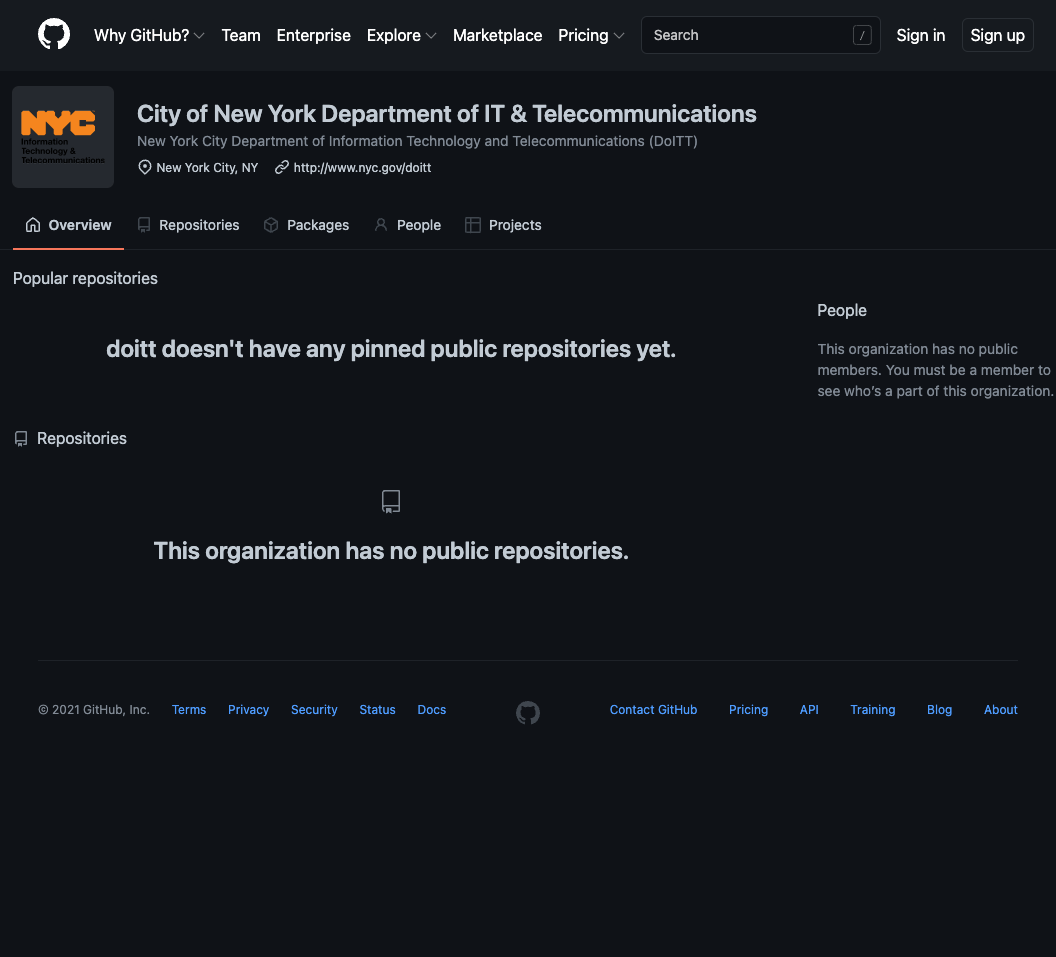Open the API link in footer
Viewport: 1056px width, 957px height.
pyautogui.click(x=809, y=710)
